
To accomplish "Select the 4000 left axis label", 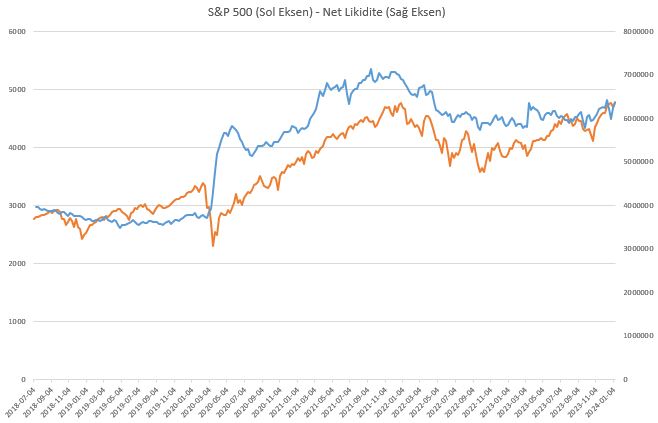I will click(17, 148).
